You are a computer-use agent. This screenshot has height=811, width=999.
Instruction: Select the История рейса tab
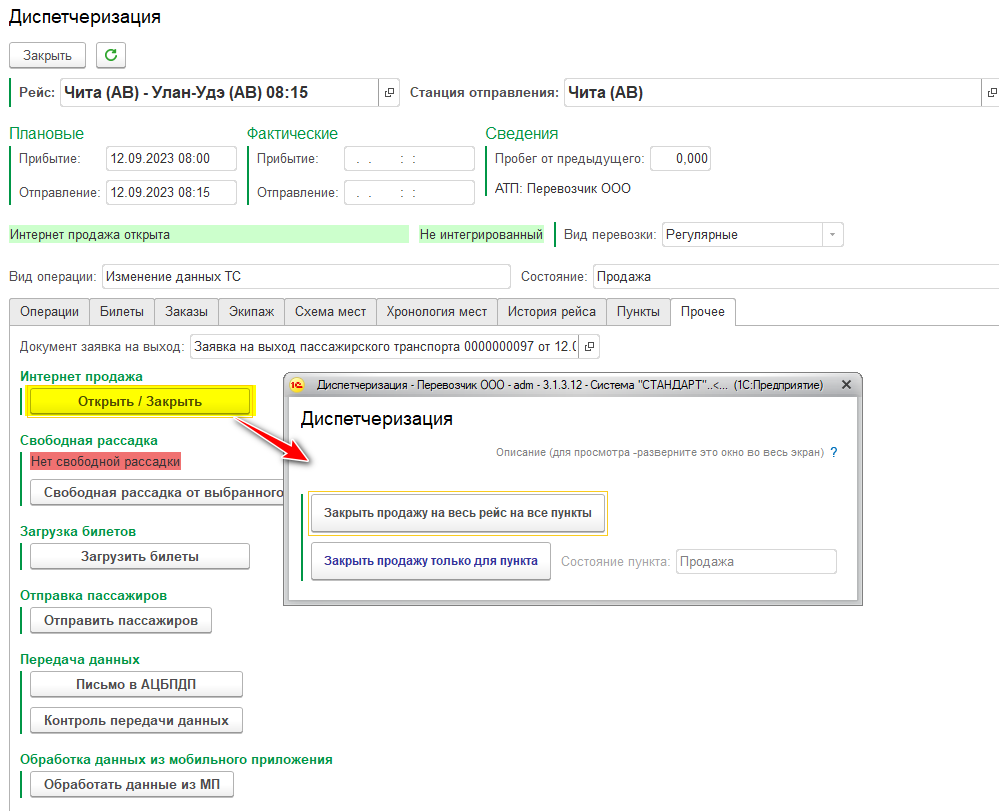click(x=551, y=312)
